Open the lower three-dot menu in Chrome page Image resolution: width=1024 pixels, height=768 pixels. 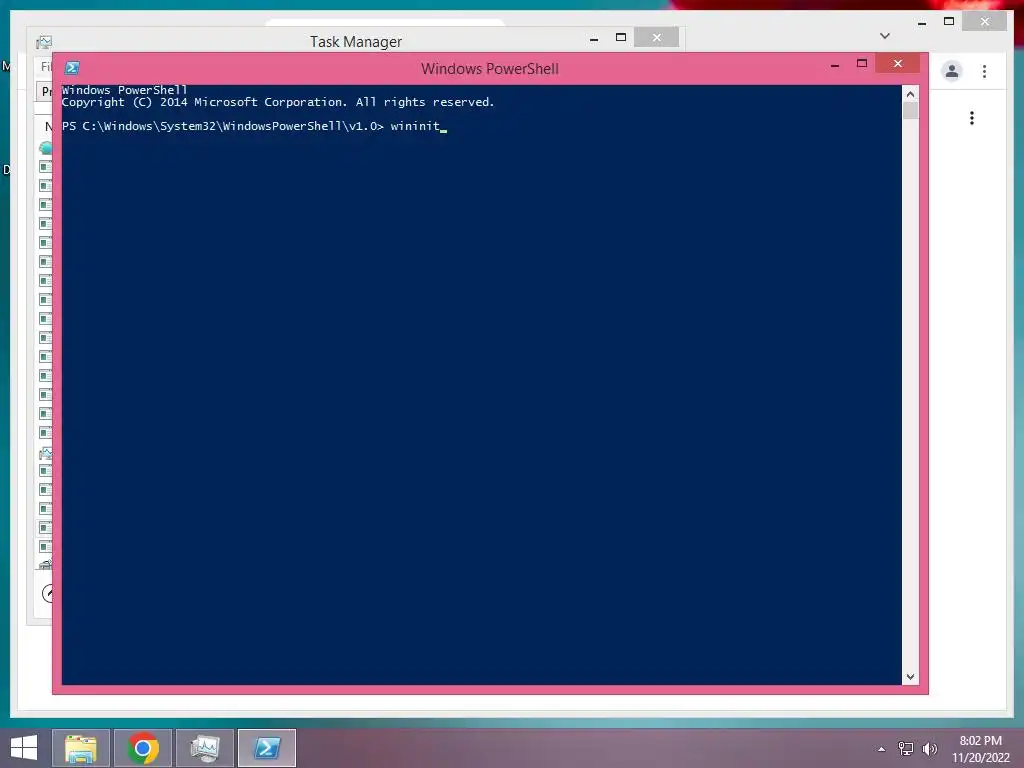tap(972, 118)
